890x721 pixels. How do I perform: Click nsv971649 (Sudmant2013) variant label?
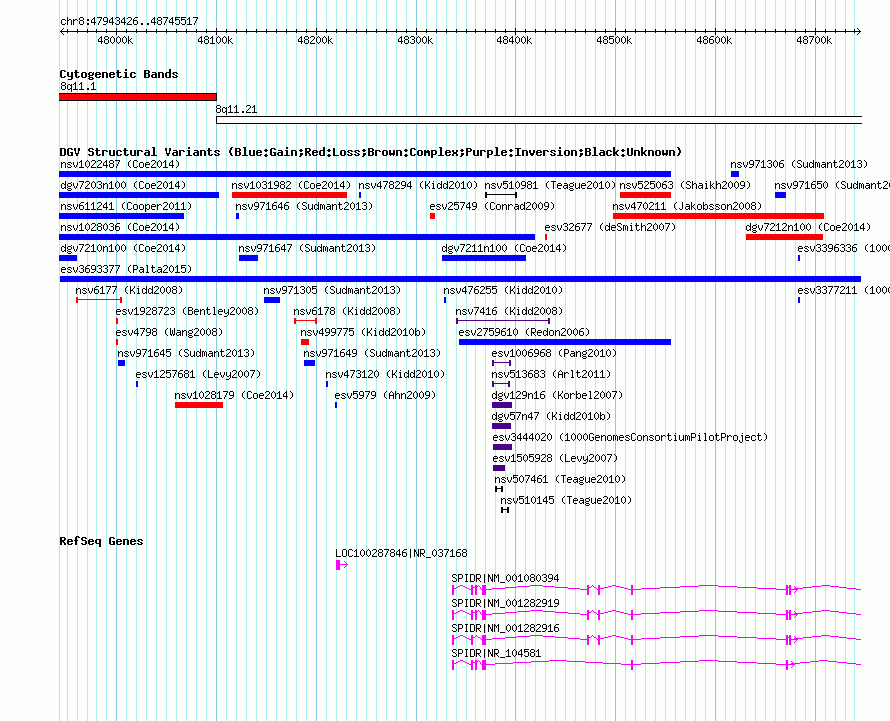tap(372, 353)
